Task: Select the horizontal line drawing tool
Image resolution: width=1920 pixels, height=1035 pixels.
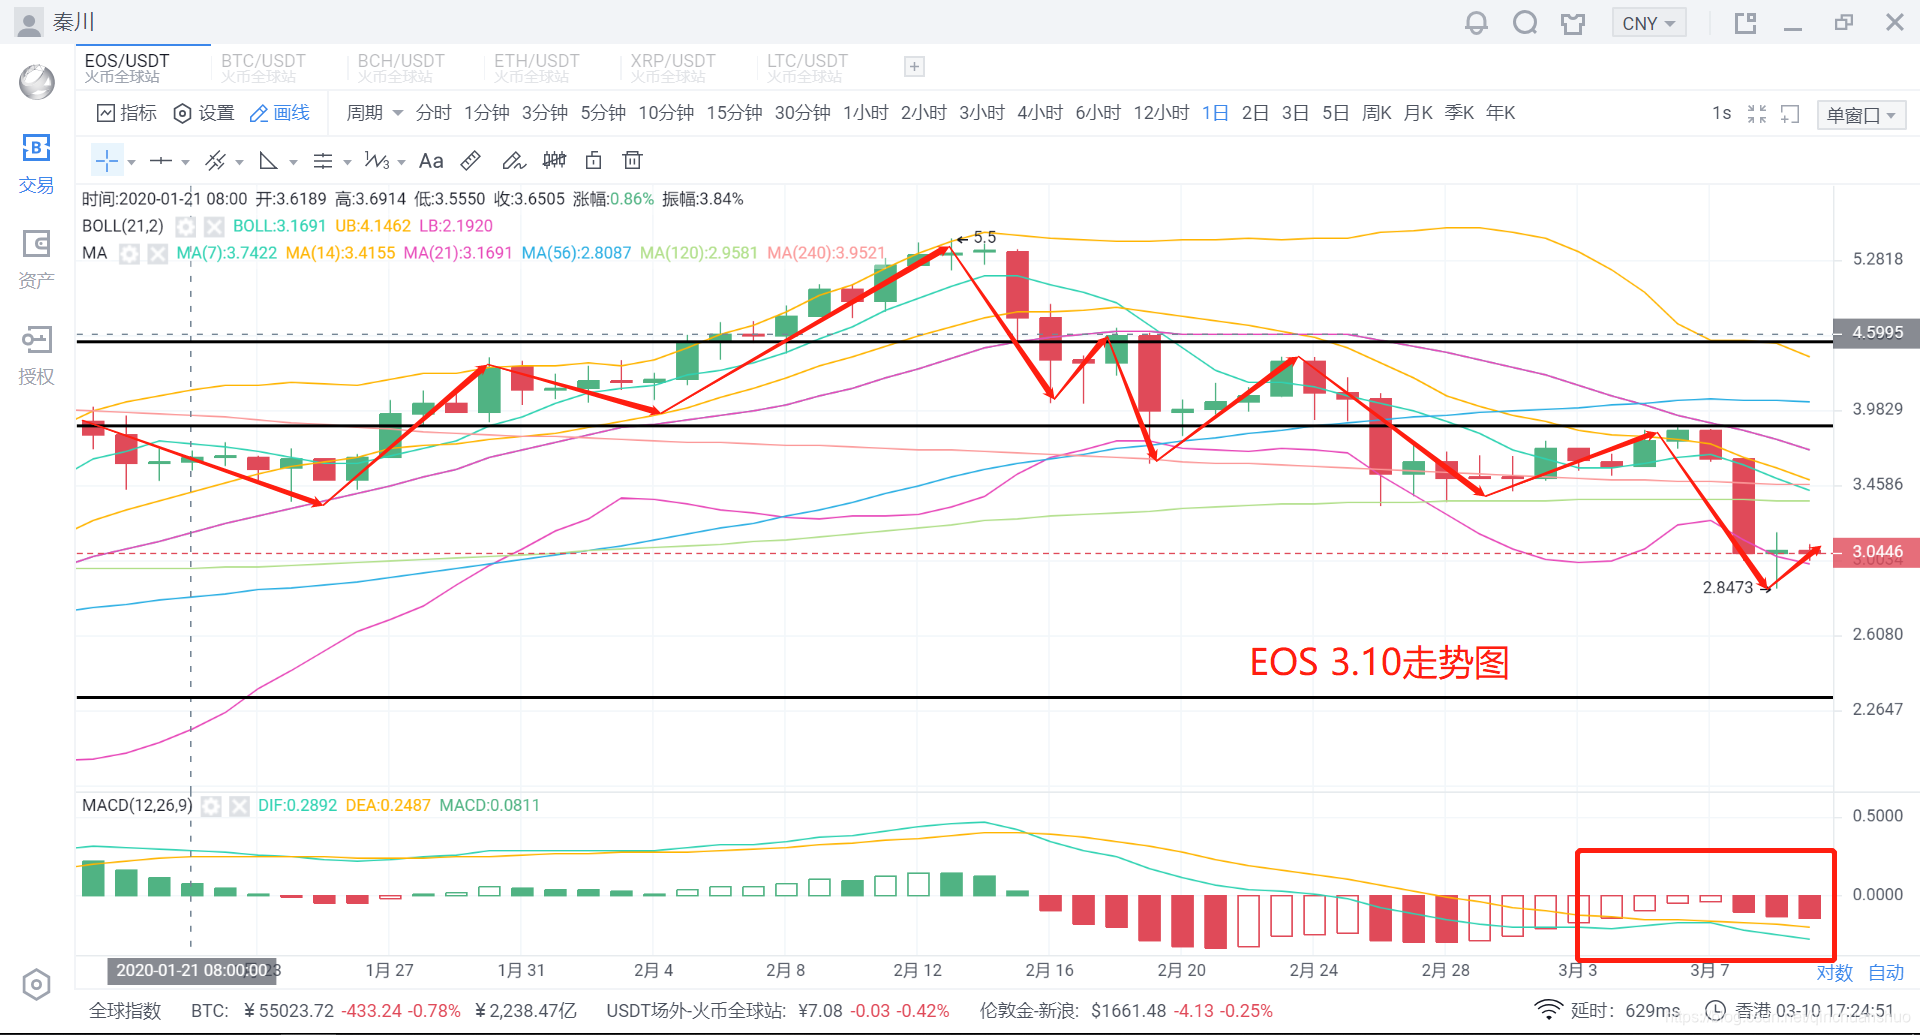Action: click(x=160, y=161)
